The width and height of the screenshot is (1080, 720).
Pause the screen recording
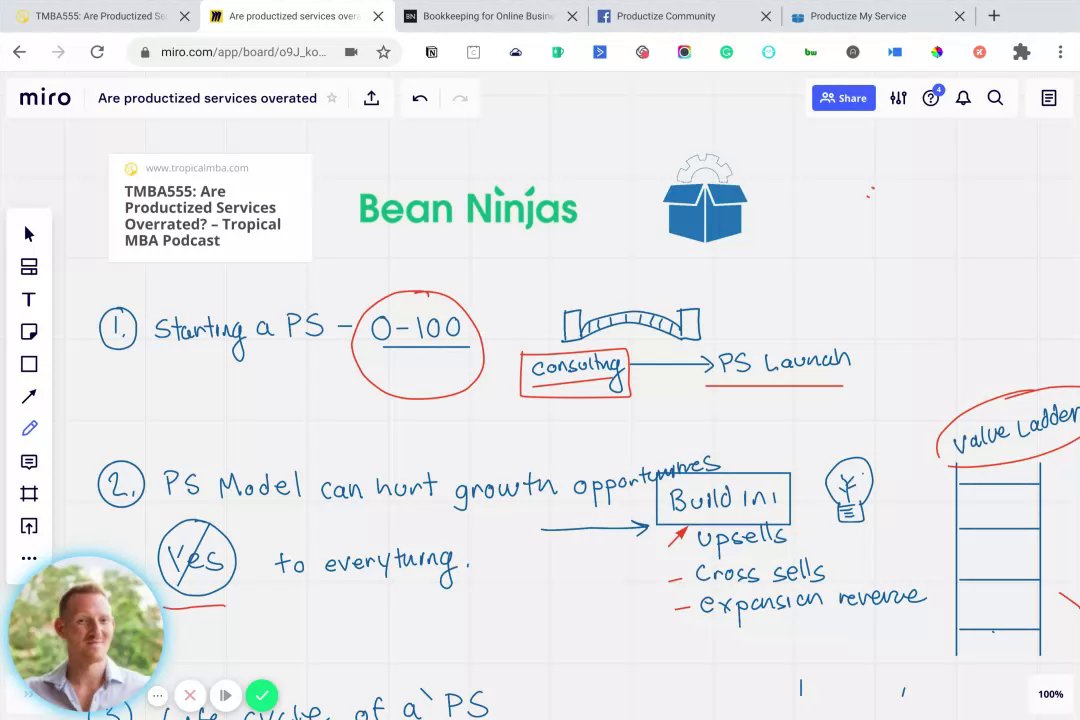[x=225, y=695]
